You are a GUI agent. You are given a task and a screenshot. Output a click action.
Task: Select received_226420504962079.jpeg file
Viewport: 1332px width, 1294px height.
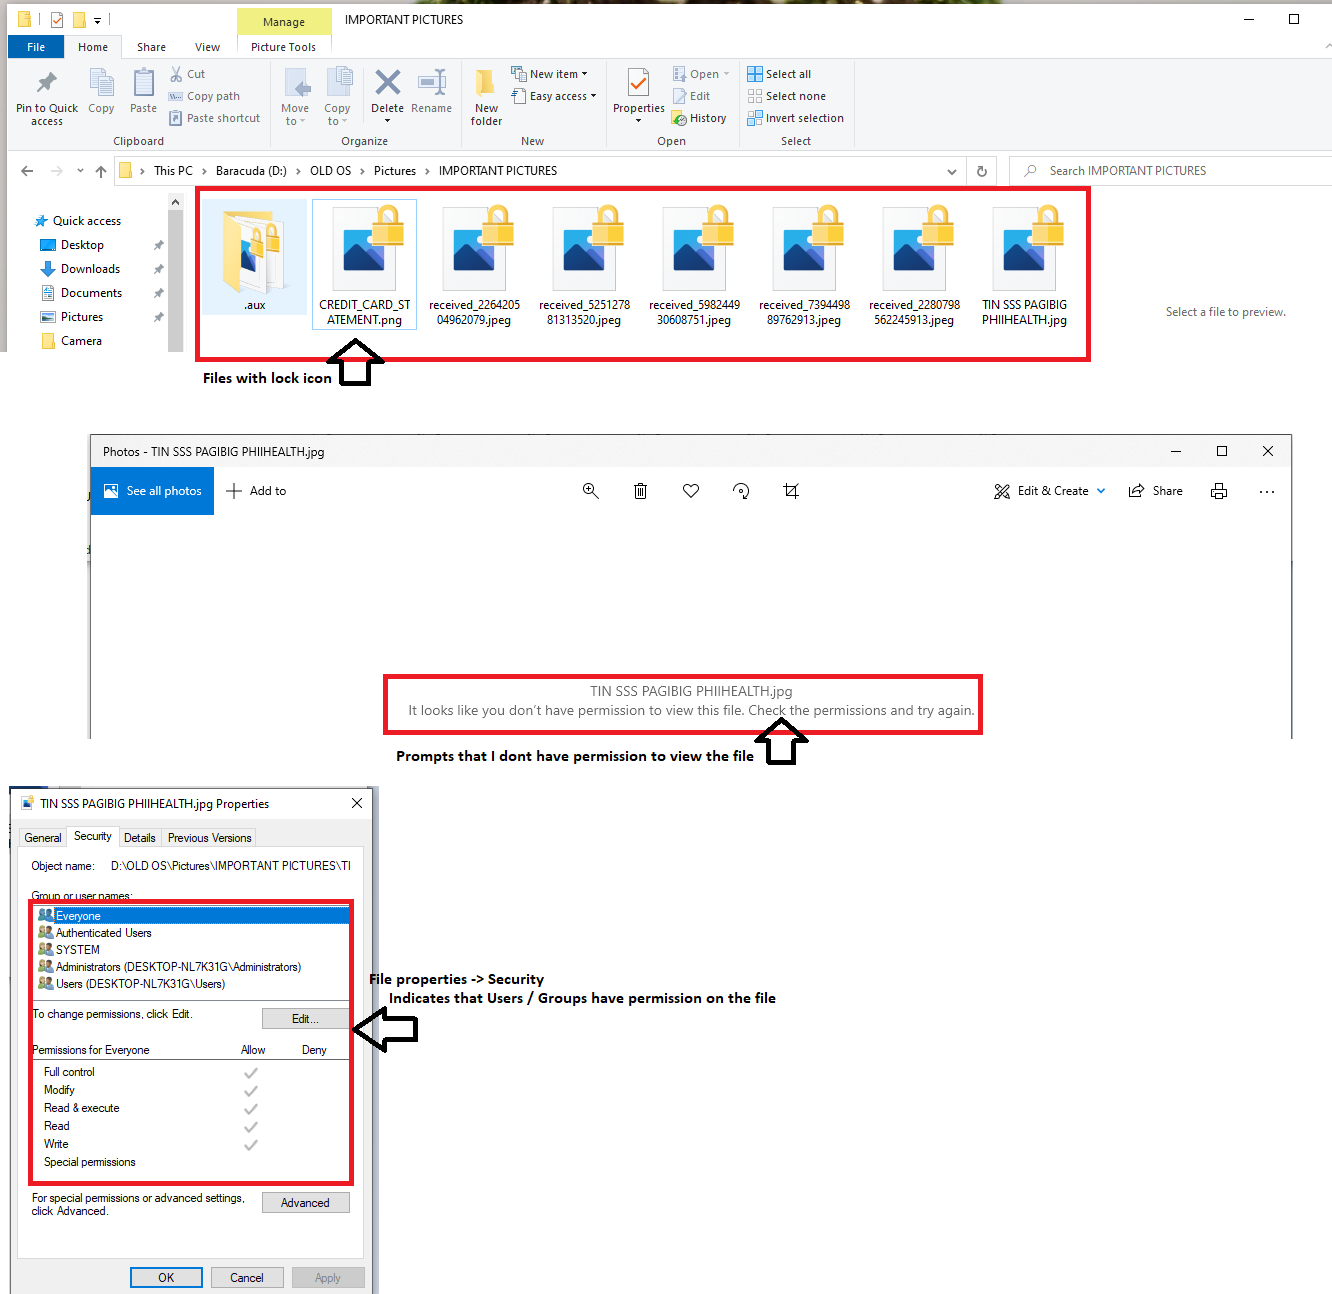(474, 265)
